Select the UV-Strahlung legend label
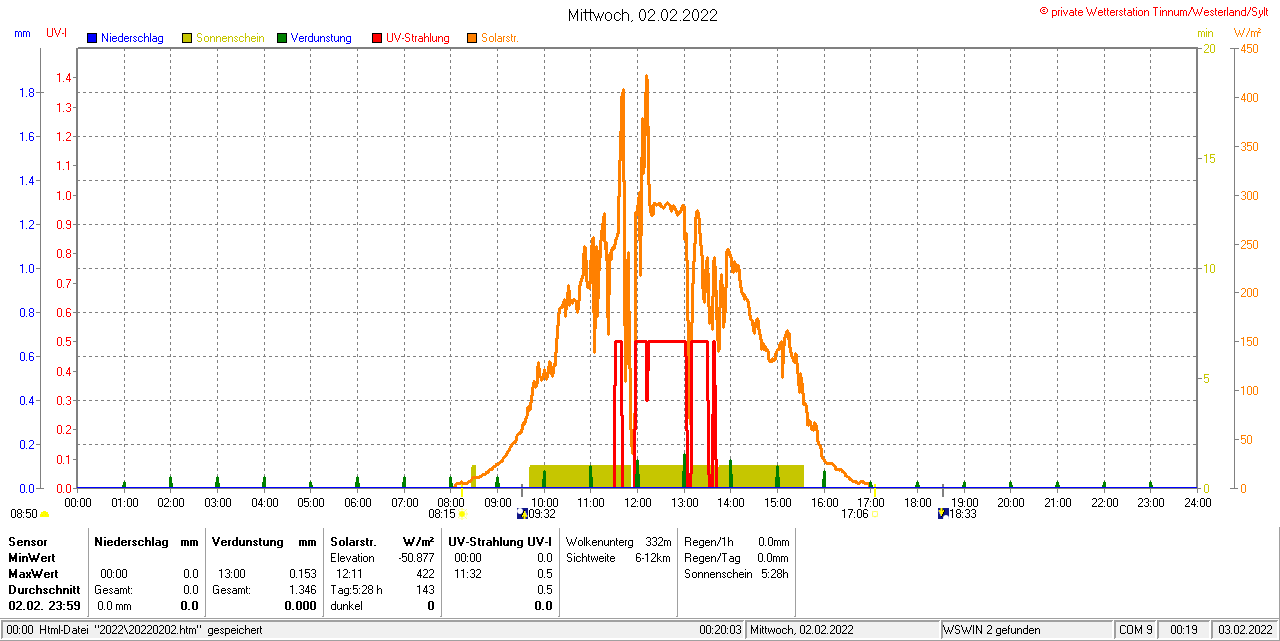 [x=420, y=38]
